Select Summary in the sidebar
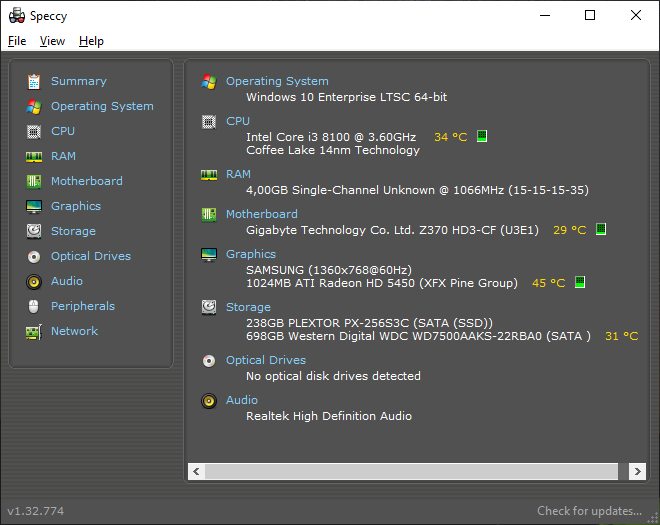Image resolution: width=660 pixels, height=525 pixels. pos(79,81)
